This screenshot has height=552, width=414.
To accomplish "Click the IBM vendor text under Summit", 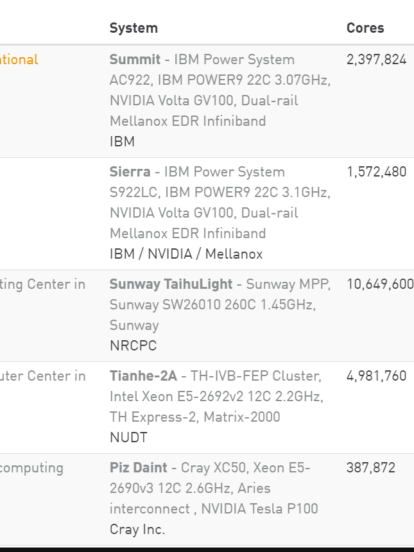I will (x=122, y=142).
